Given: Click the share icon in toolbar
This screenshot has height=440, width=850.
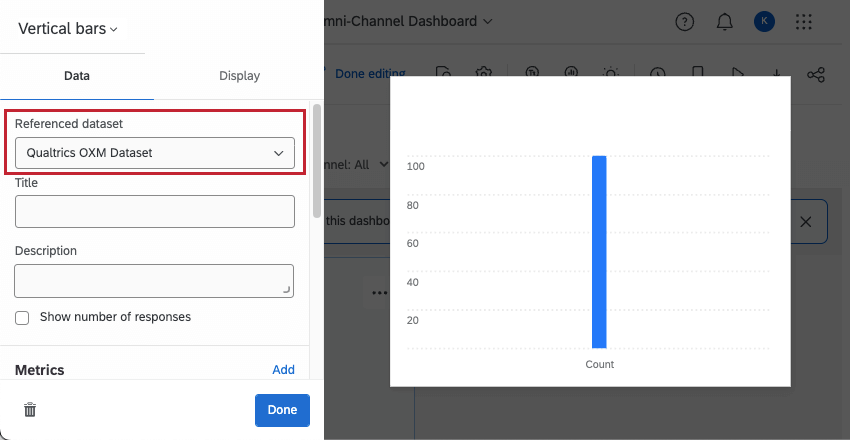Looking at the screenshot, I should 816,75.
